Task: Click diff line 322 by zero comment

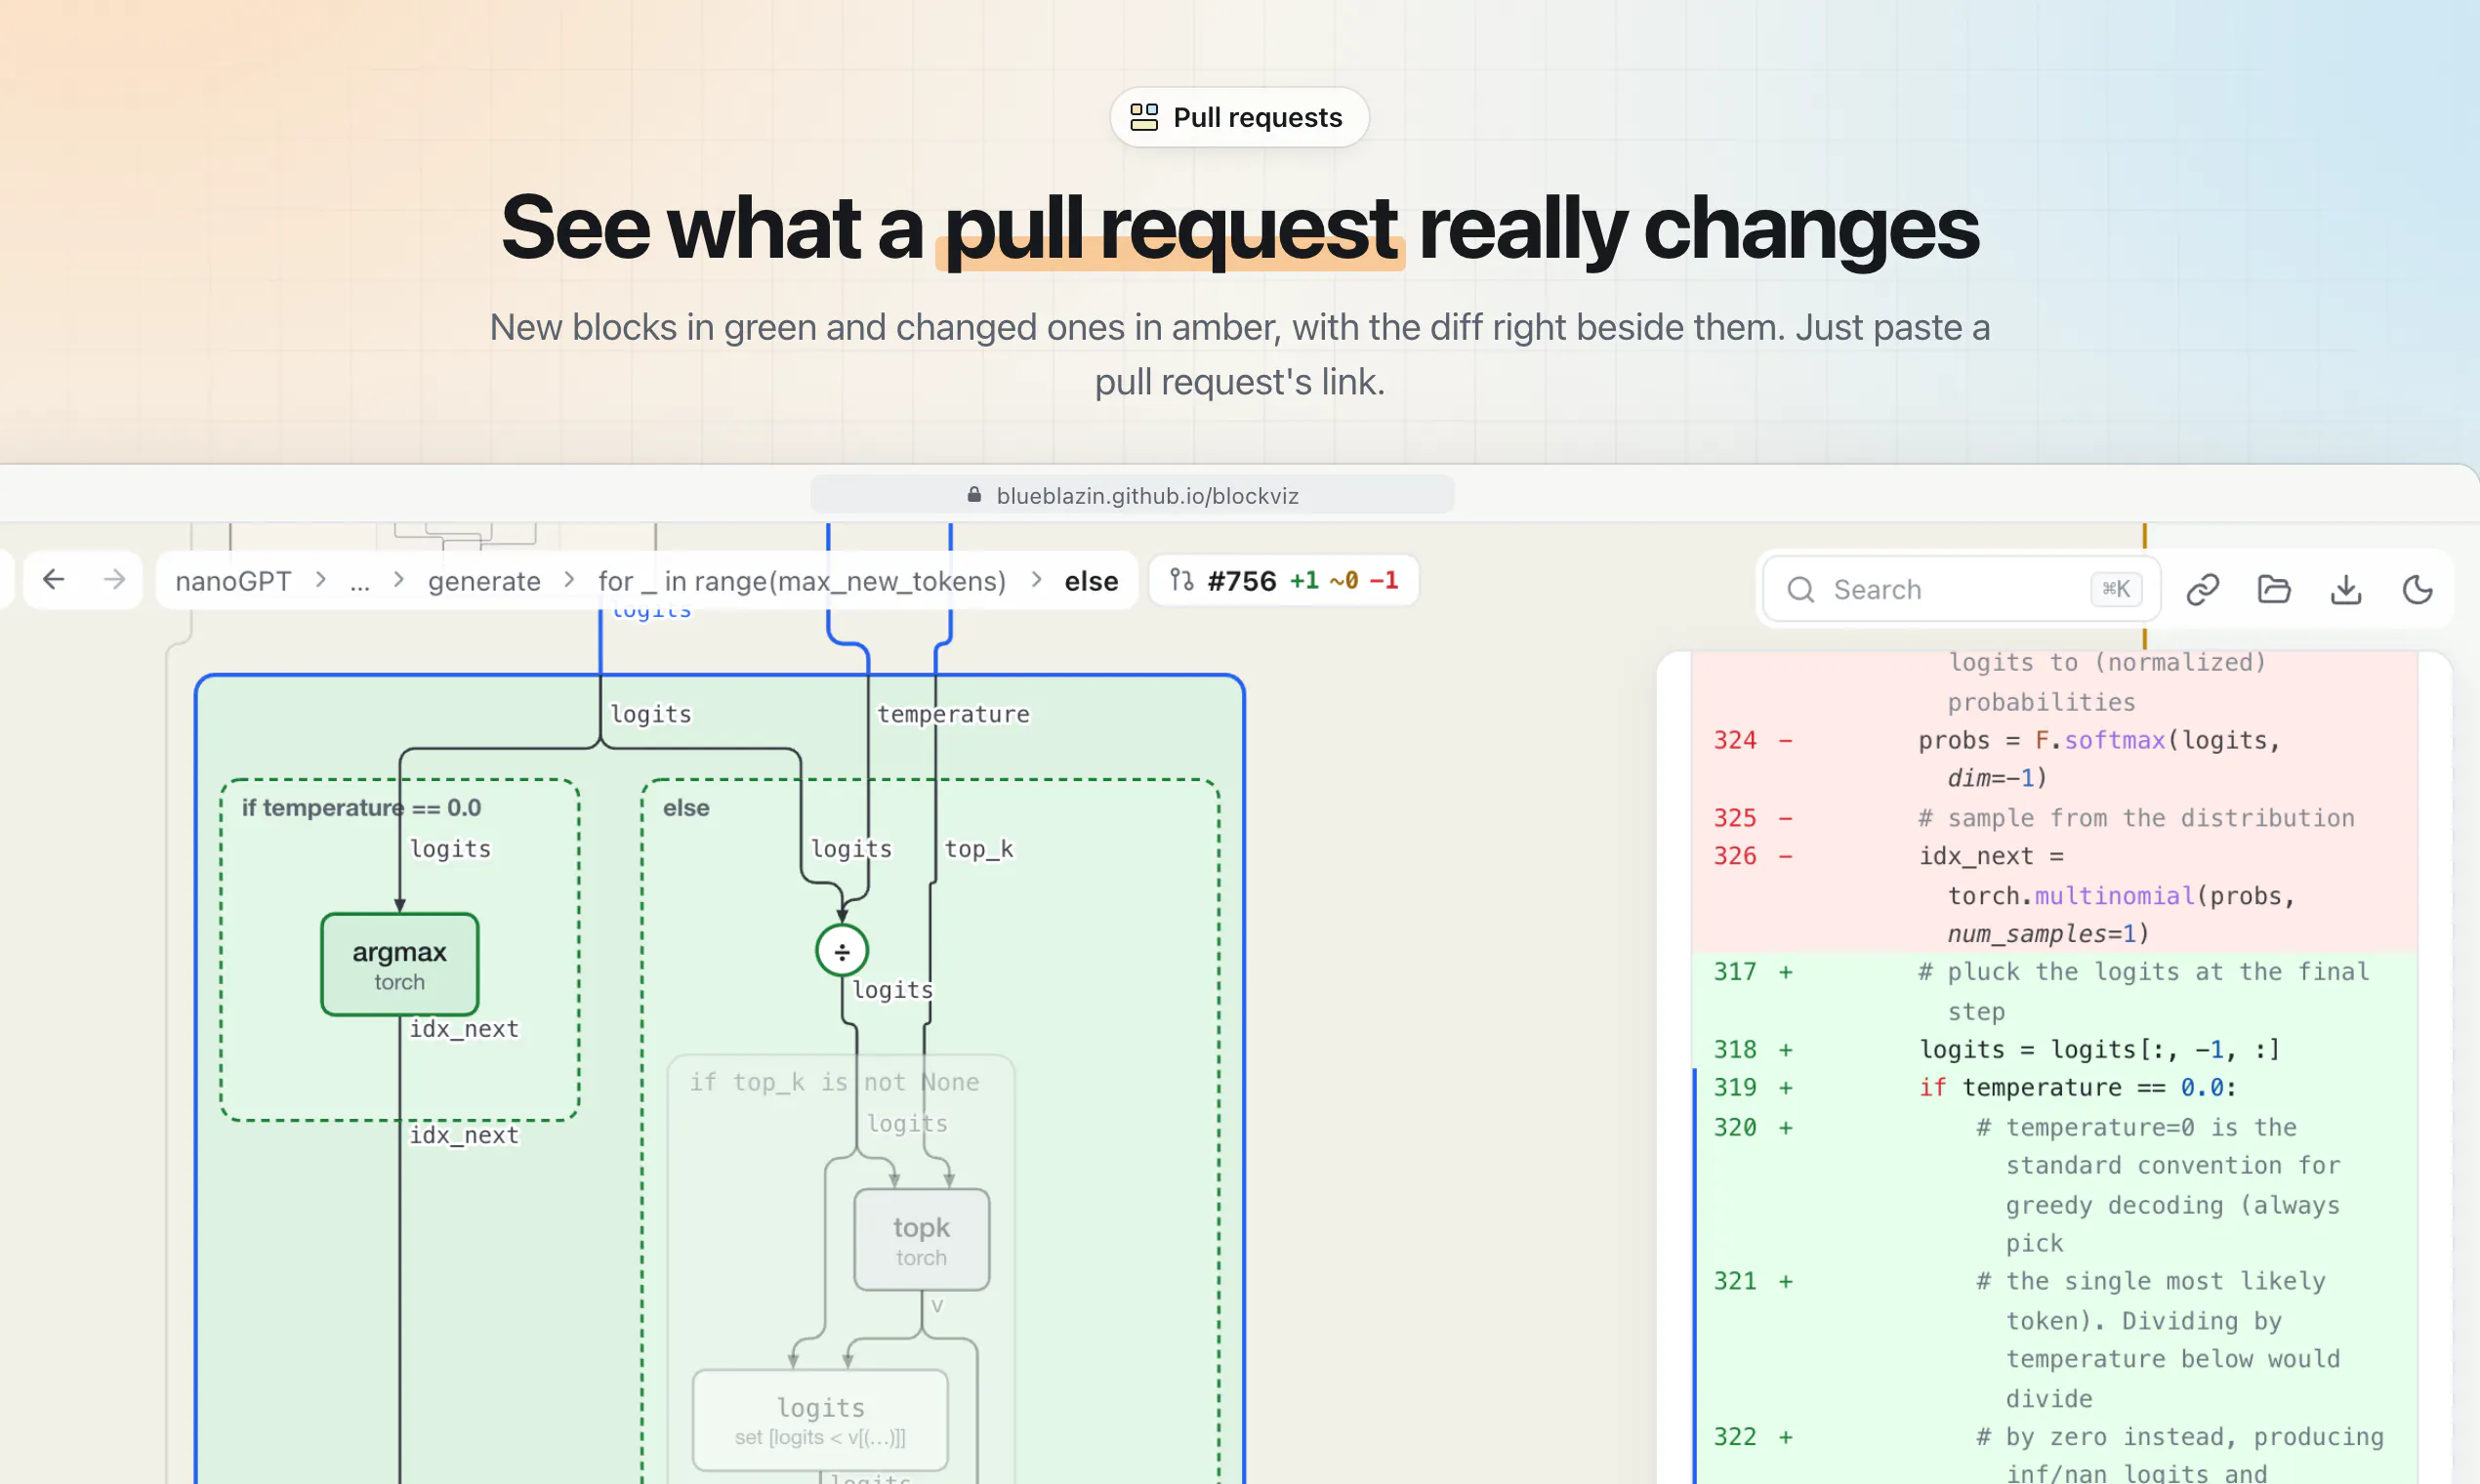Action: pyautogui.click(x=2054, y=1451)
